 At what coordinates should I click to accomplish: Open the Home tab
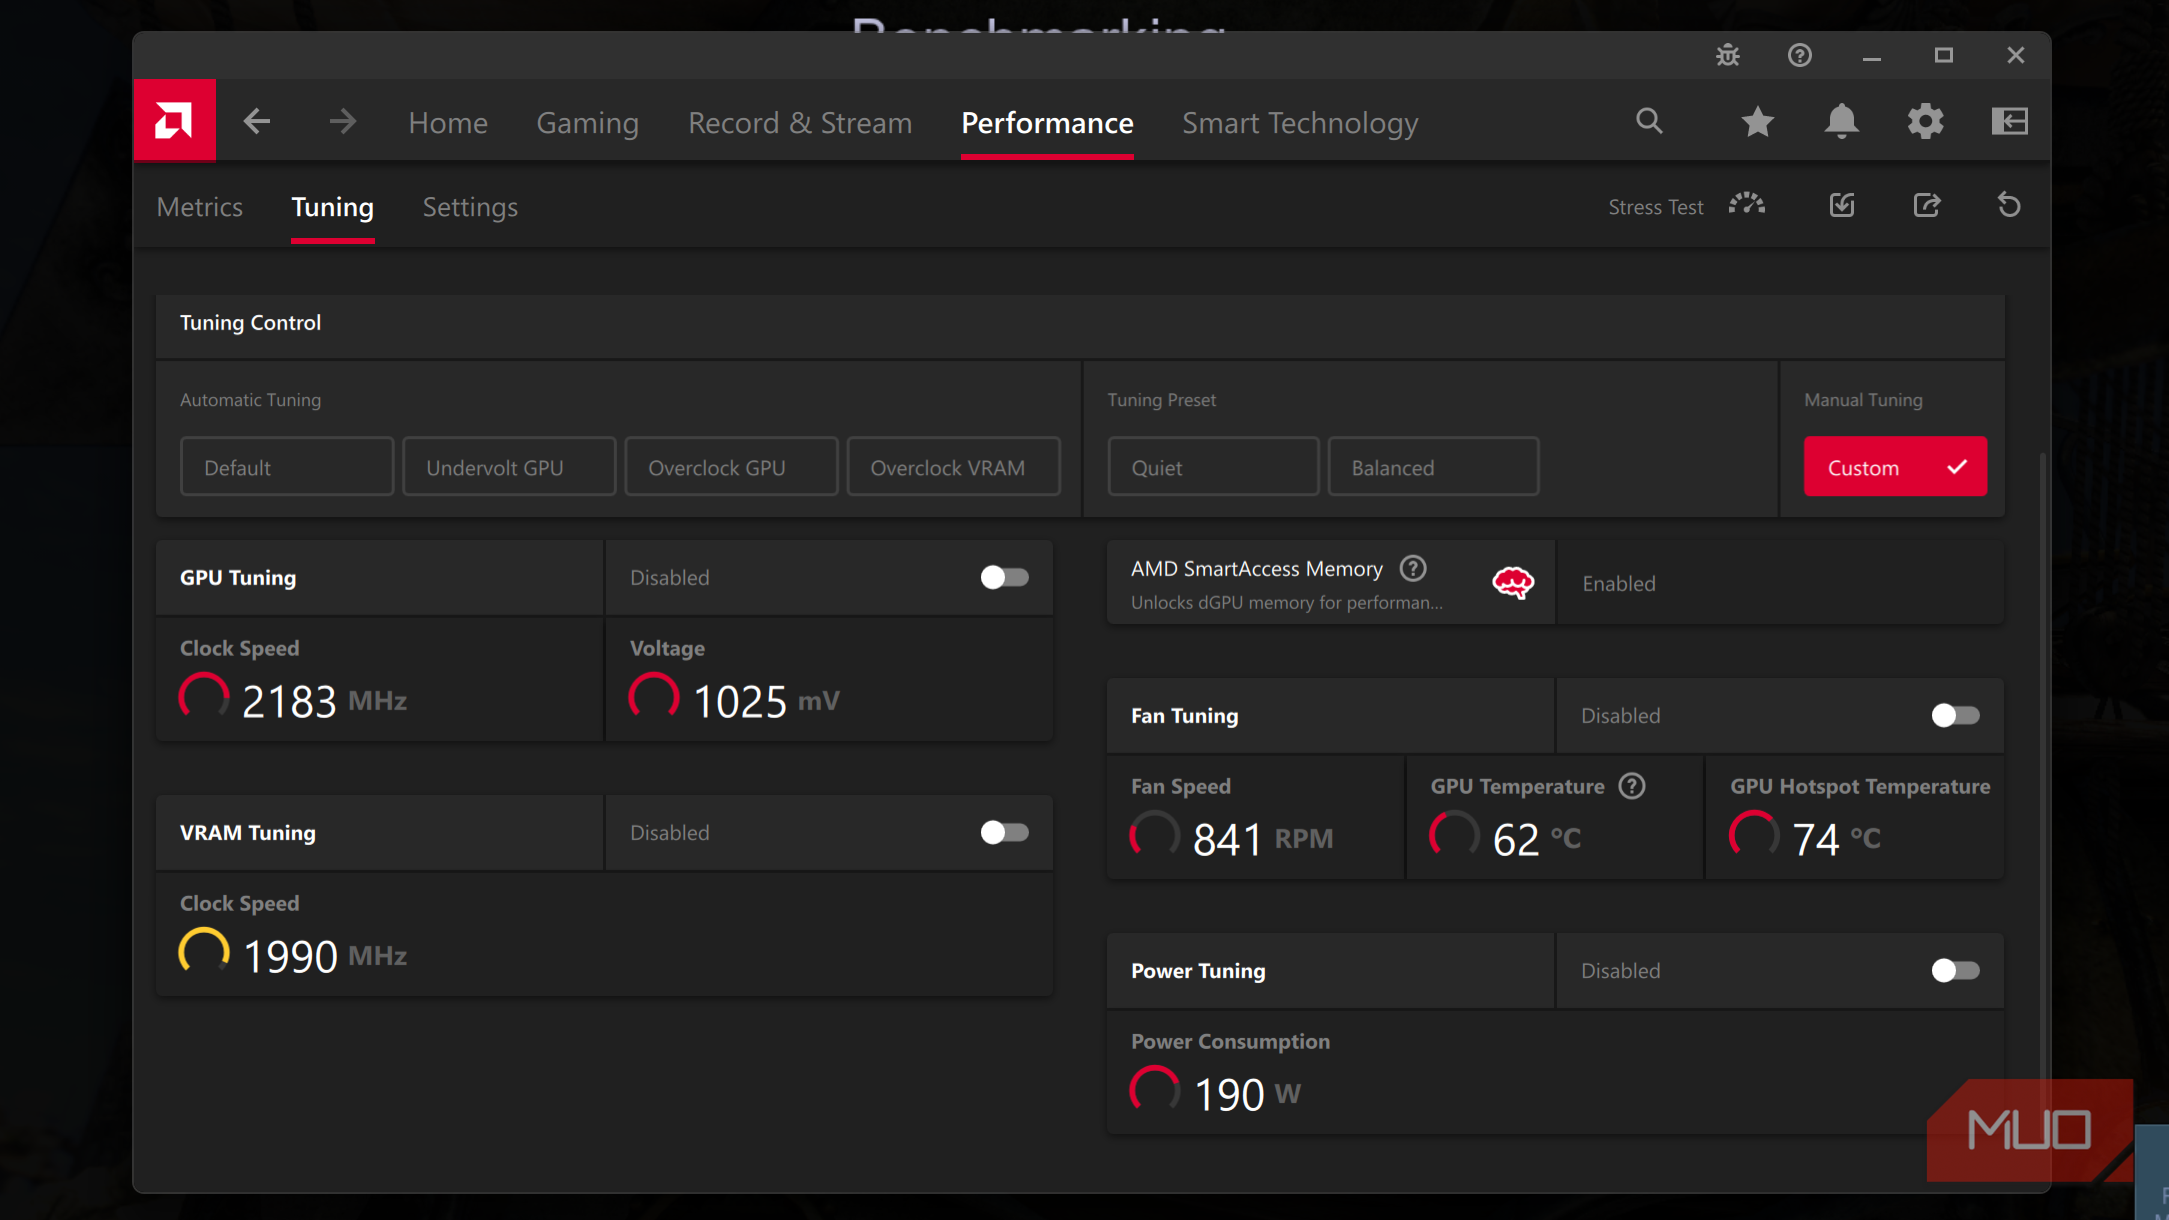coord(448,123)
